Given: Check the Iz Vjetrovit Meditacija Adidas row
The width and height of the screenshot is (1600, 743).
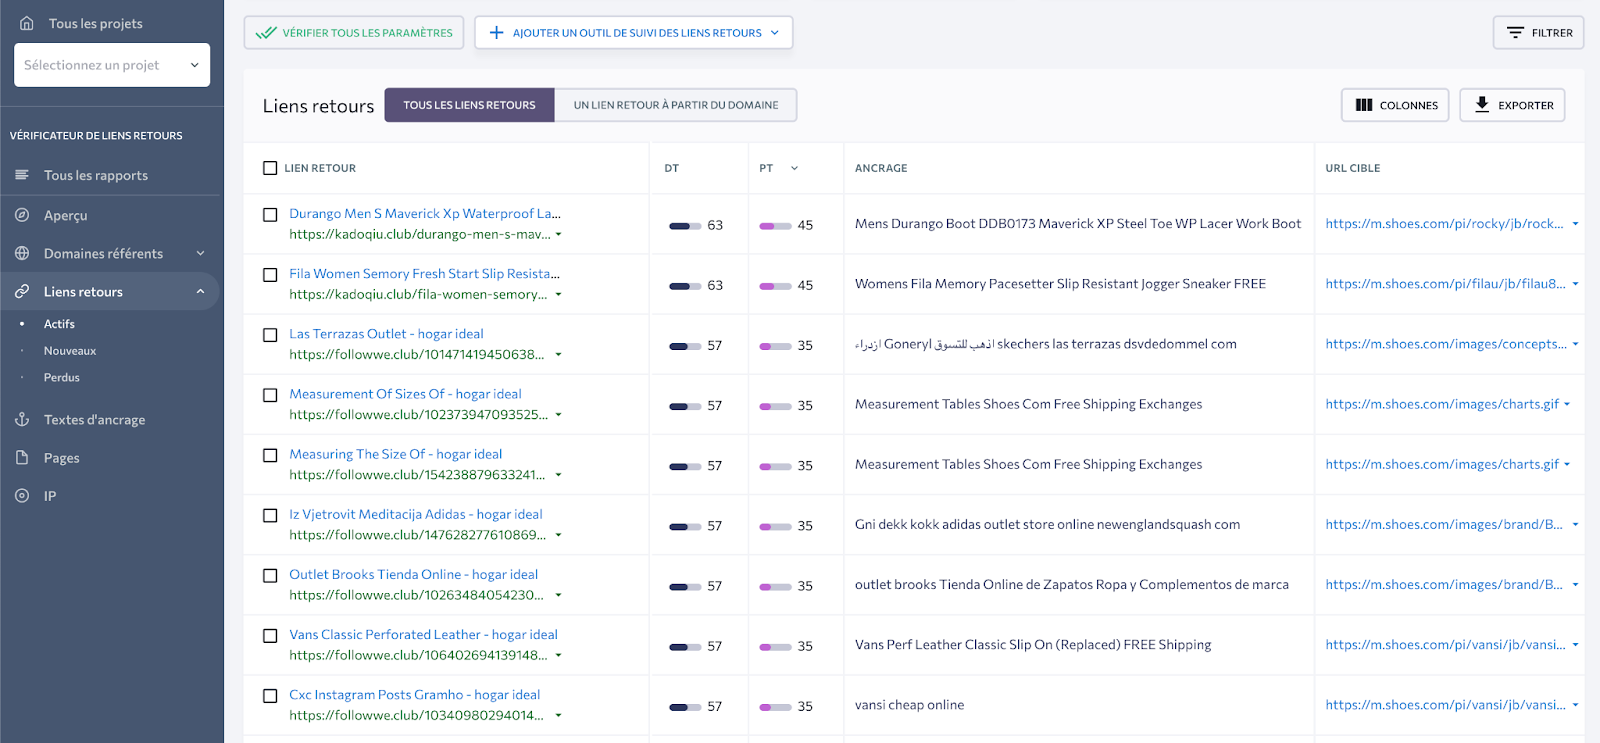Looking at the screenshot, I should point(270,515).
